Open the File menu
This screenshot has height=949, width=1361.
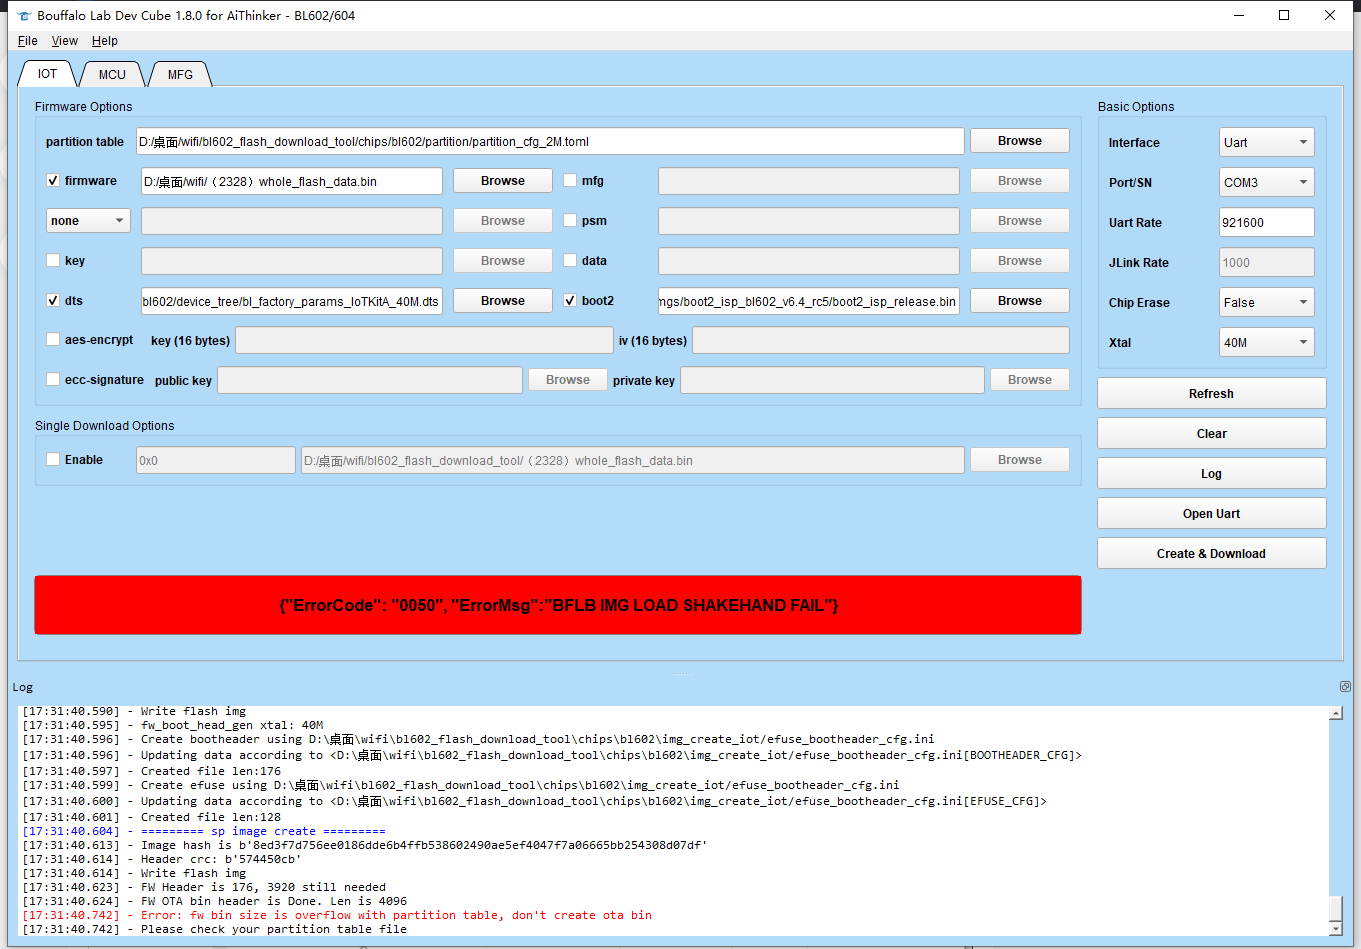pos(27,41)
